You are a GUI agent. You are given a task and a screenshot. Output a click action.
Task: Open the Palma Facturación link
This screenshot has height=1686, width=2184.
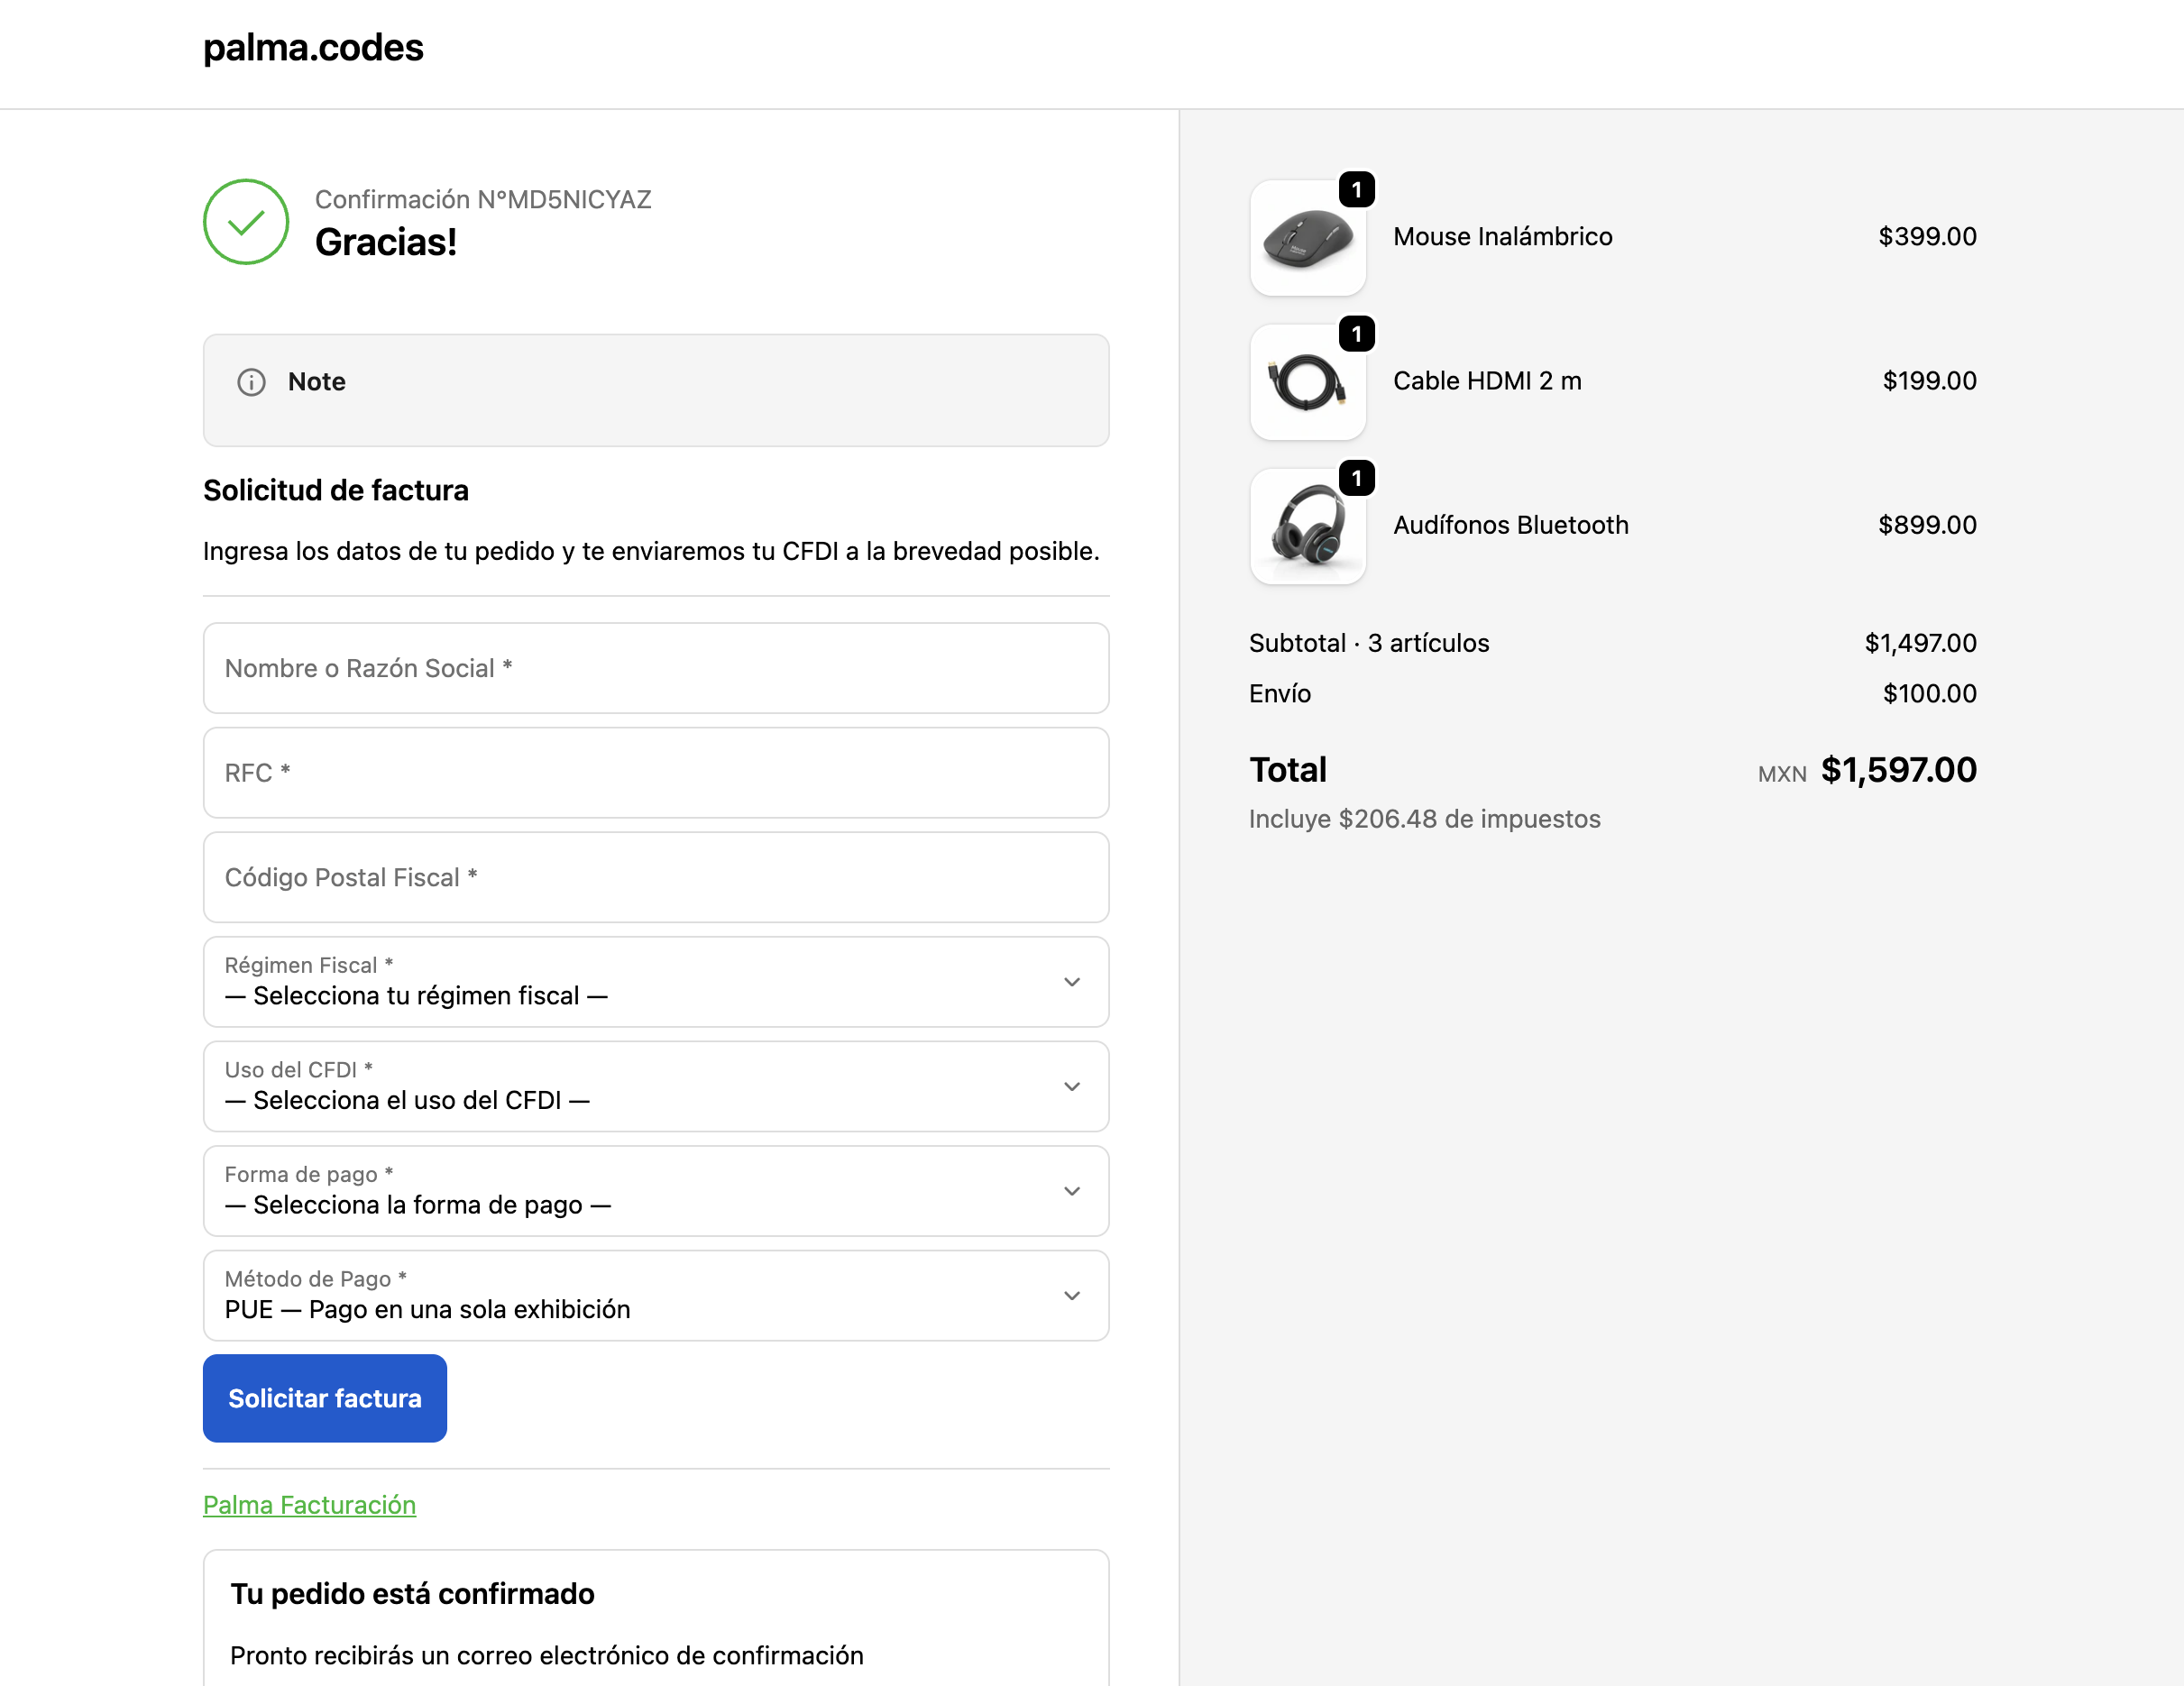pyautogui.click(x=309, y=1505)
